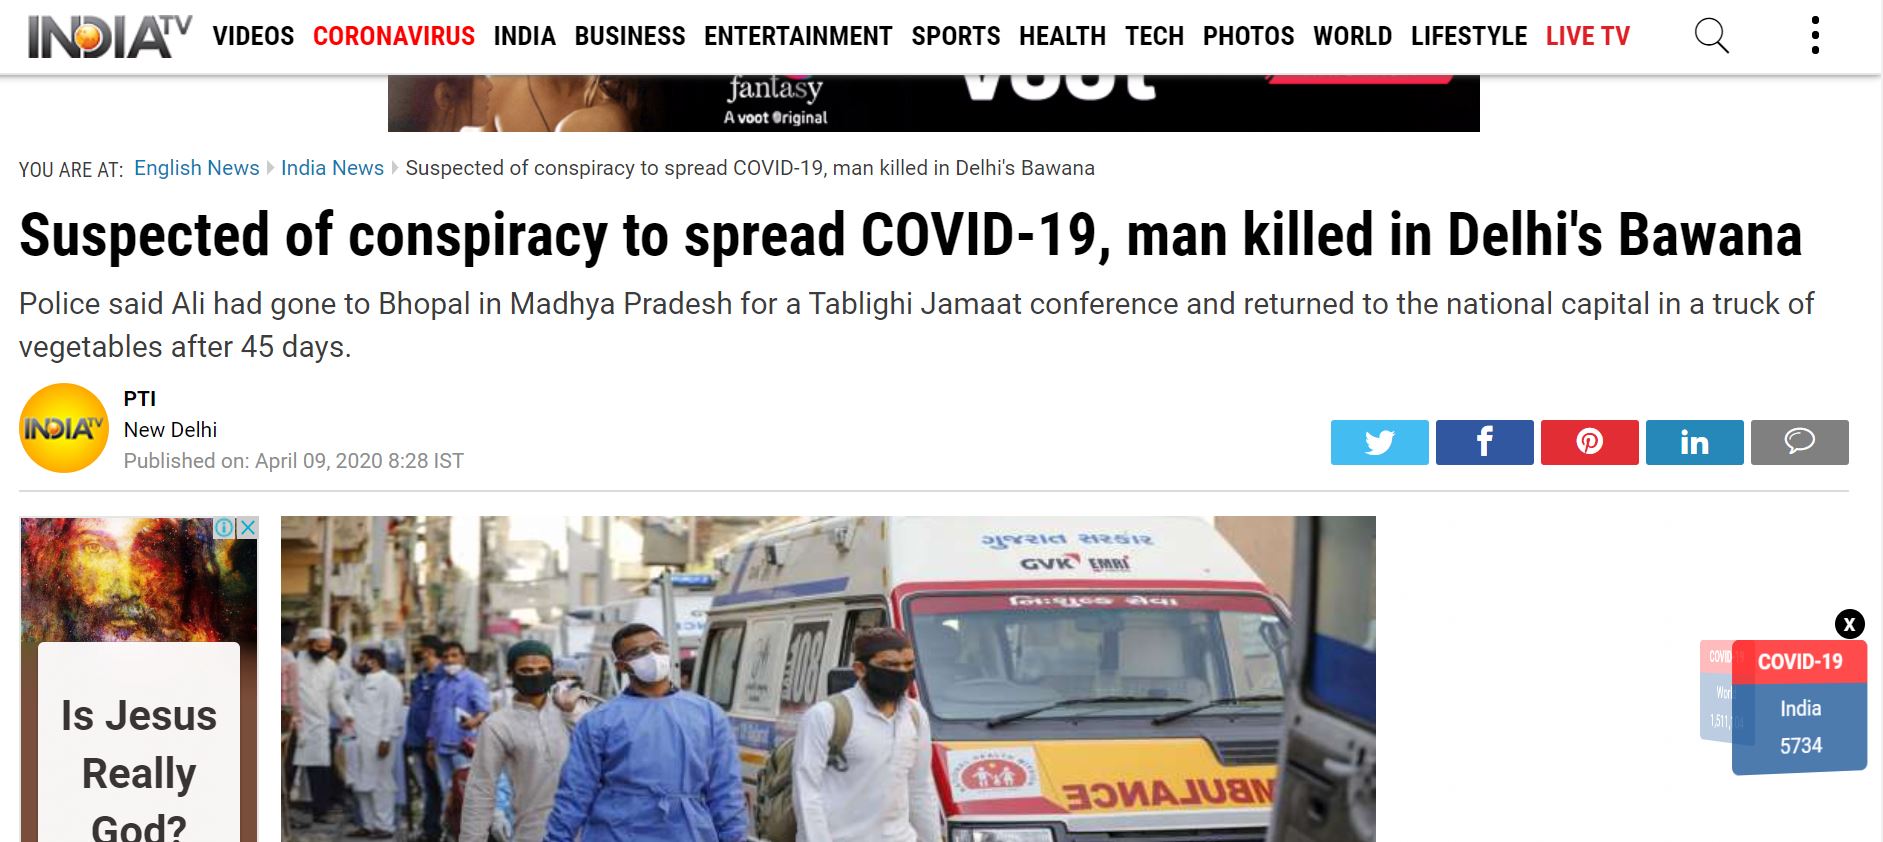The height and width of the screenshot is (842, 1883).
Task: Open the comments speech bubble button
Action: [x=1799, y=442]
